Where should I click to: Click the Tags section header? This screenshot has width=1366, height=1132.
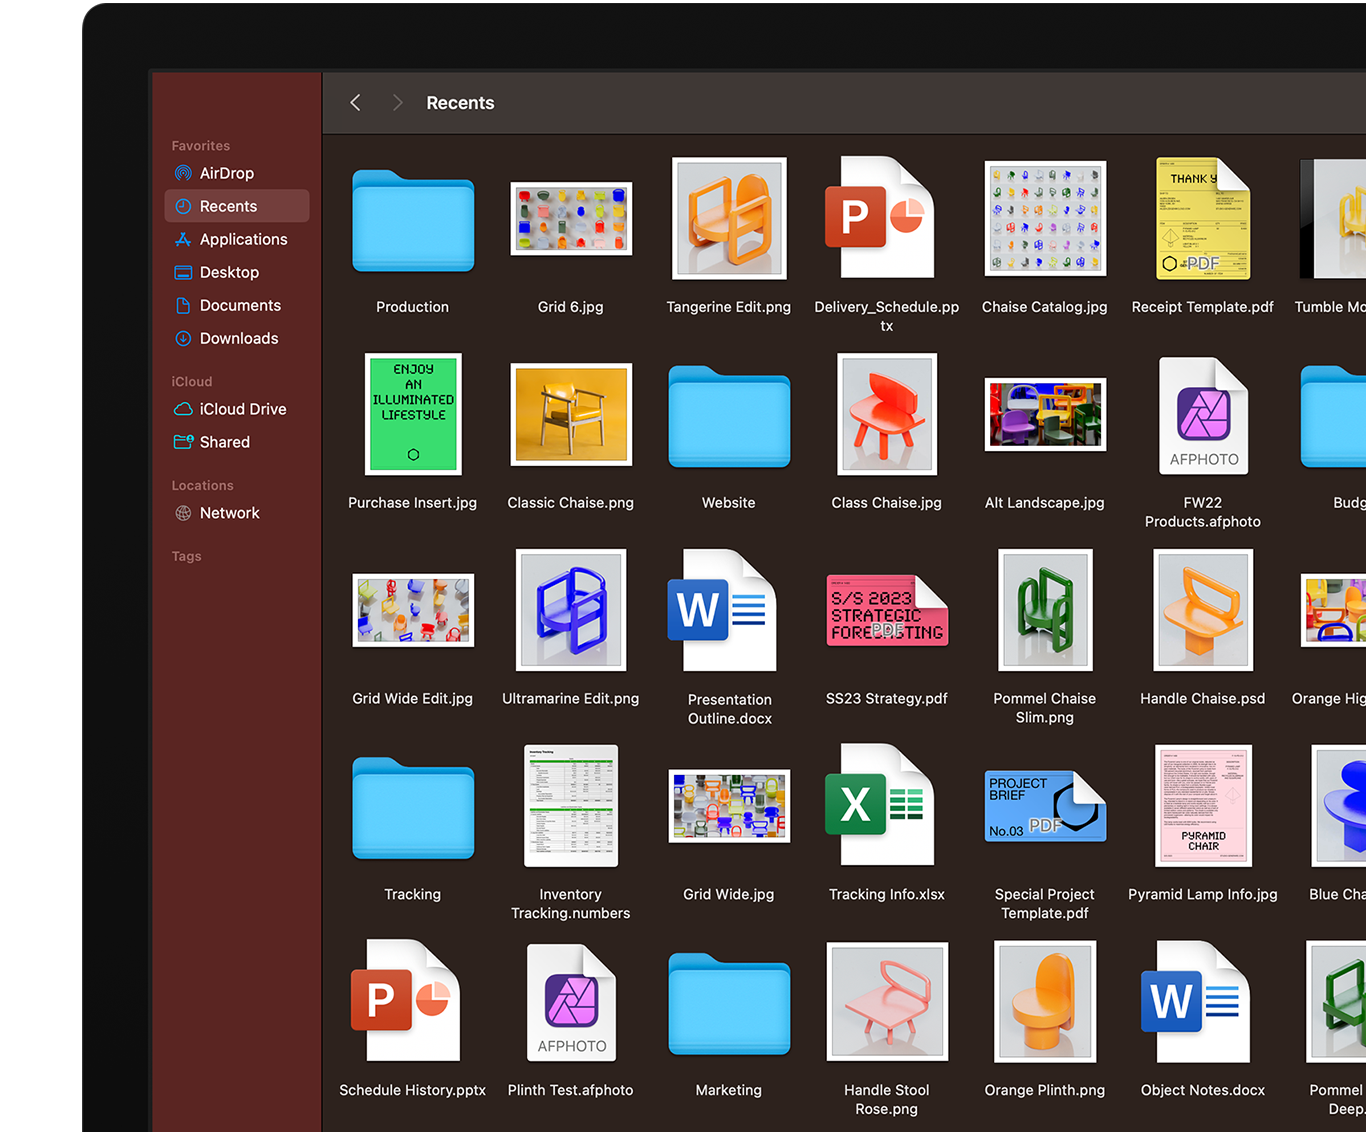click(187, 557)
